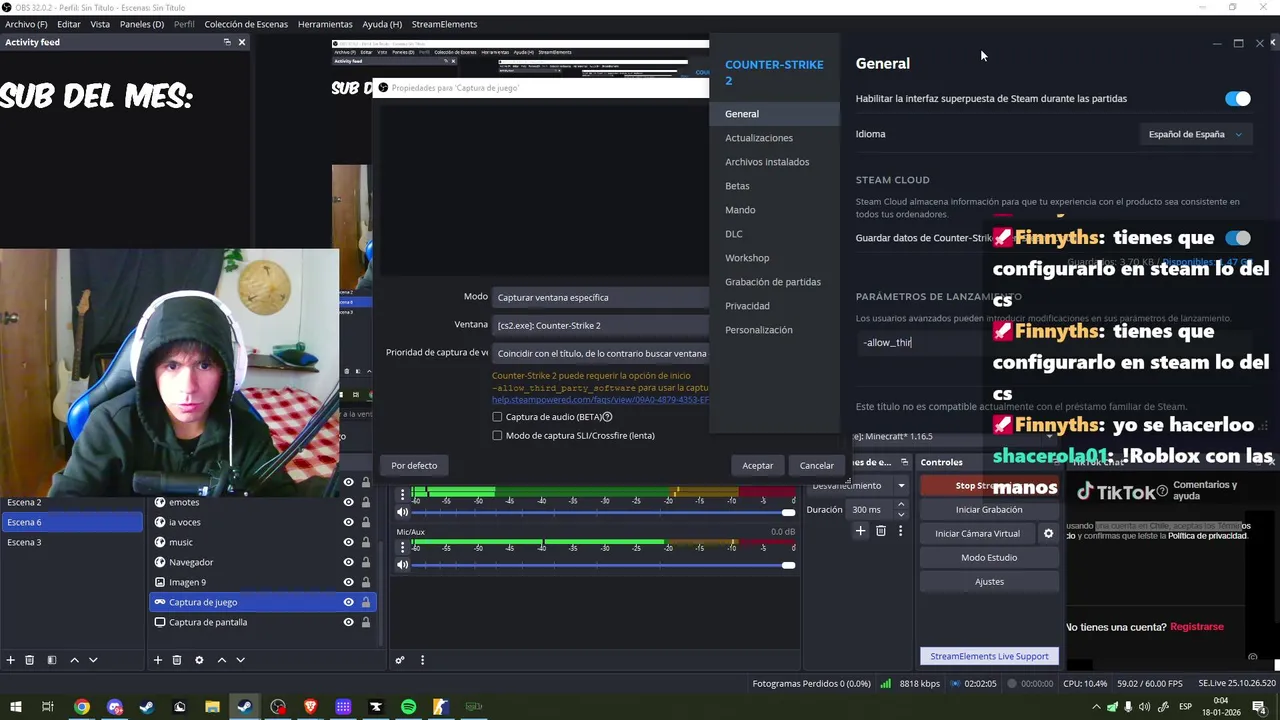
Task: Open Chrome from the taskbar
Action: [x=82, y=707]
